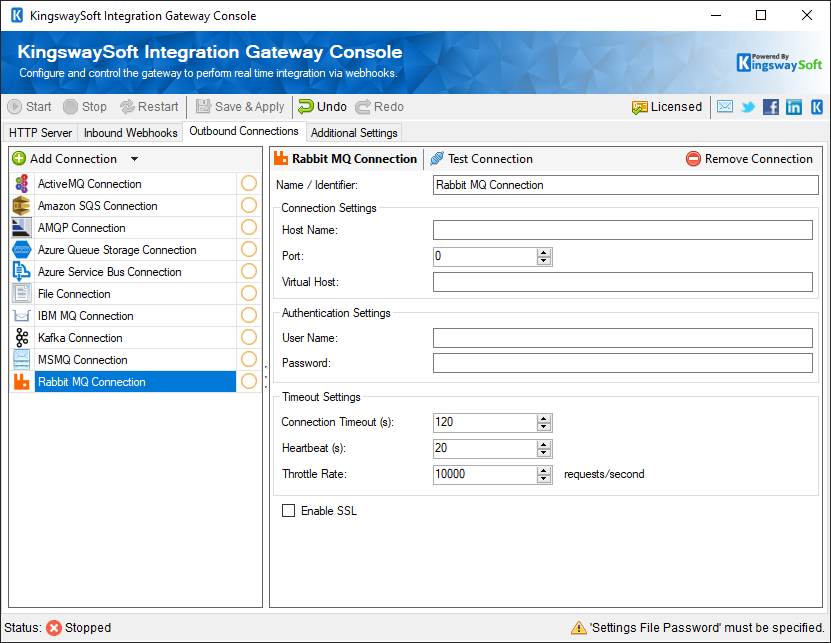Click the Name / Identifier field
The height and width of the screenshot is (643, 831).
(625, 185)
